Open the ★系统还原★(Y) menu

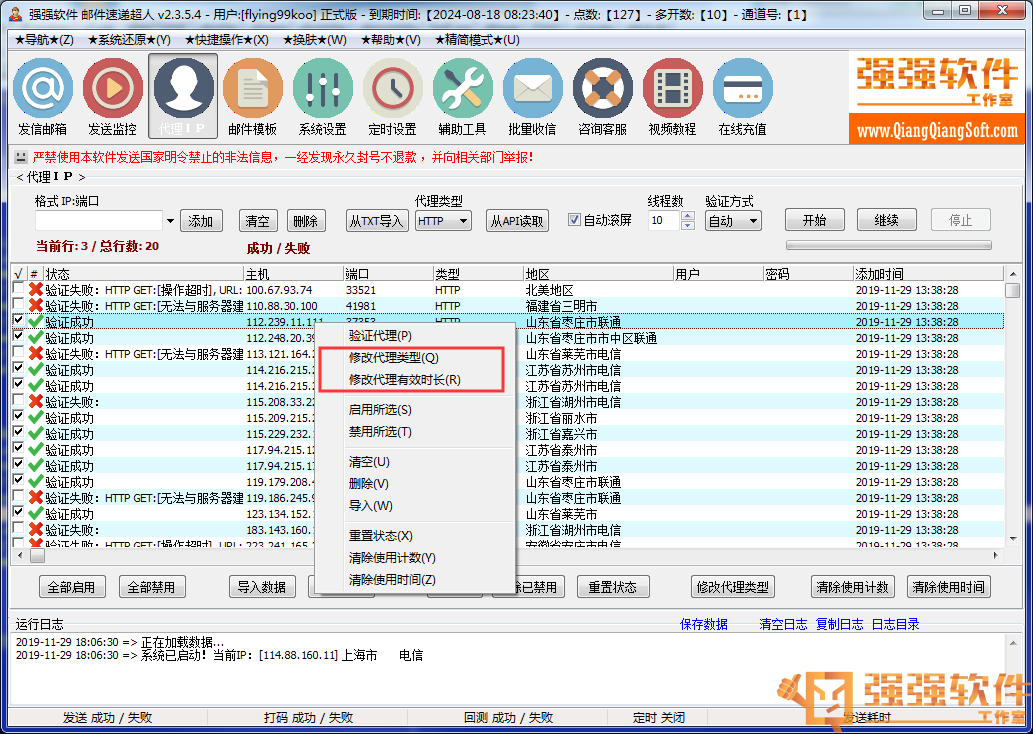pos(129,40)
